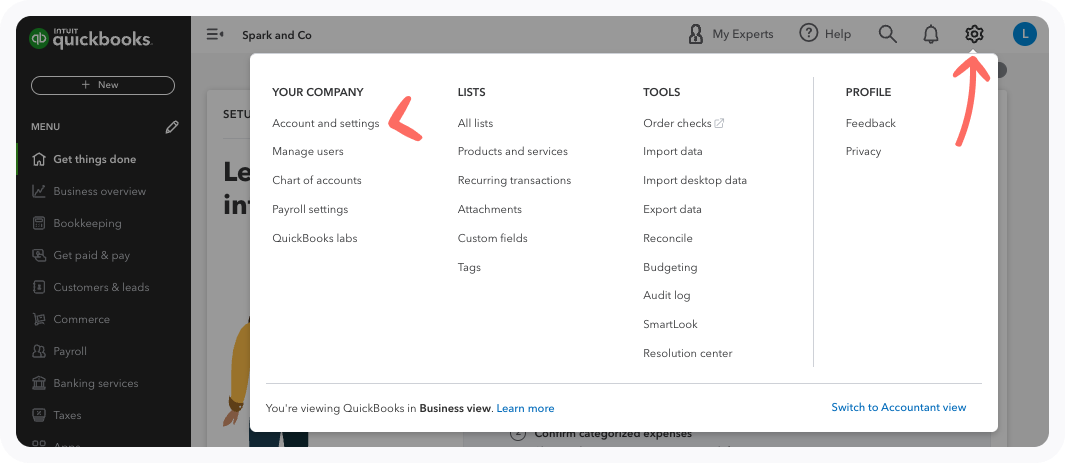Open Reconcile tool
The image size is (1065, 463).
(x=668, y=238)
